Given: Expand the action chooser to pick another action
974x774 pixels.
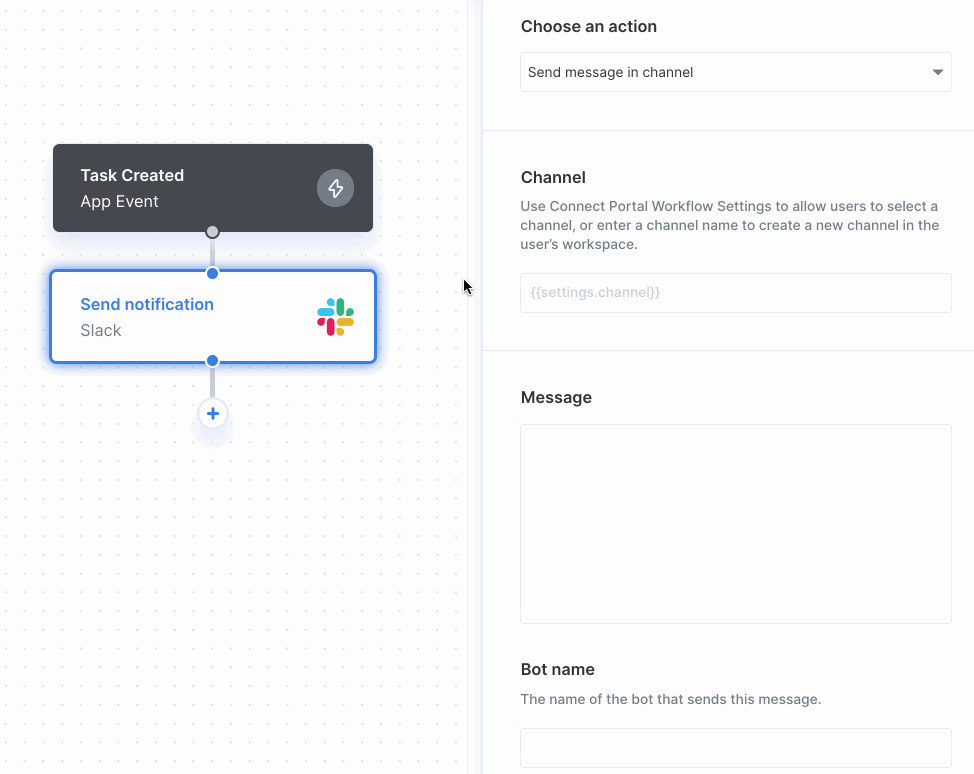Looking at the screenshot, I should (x=736, y=72).
